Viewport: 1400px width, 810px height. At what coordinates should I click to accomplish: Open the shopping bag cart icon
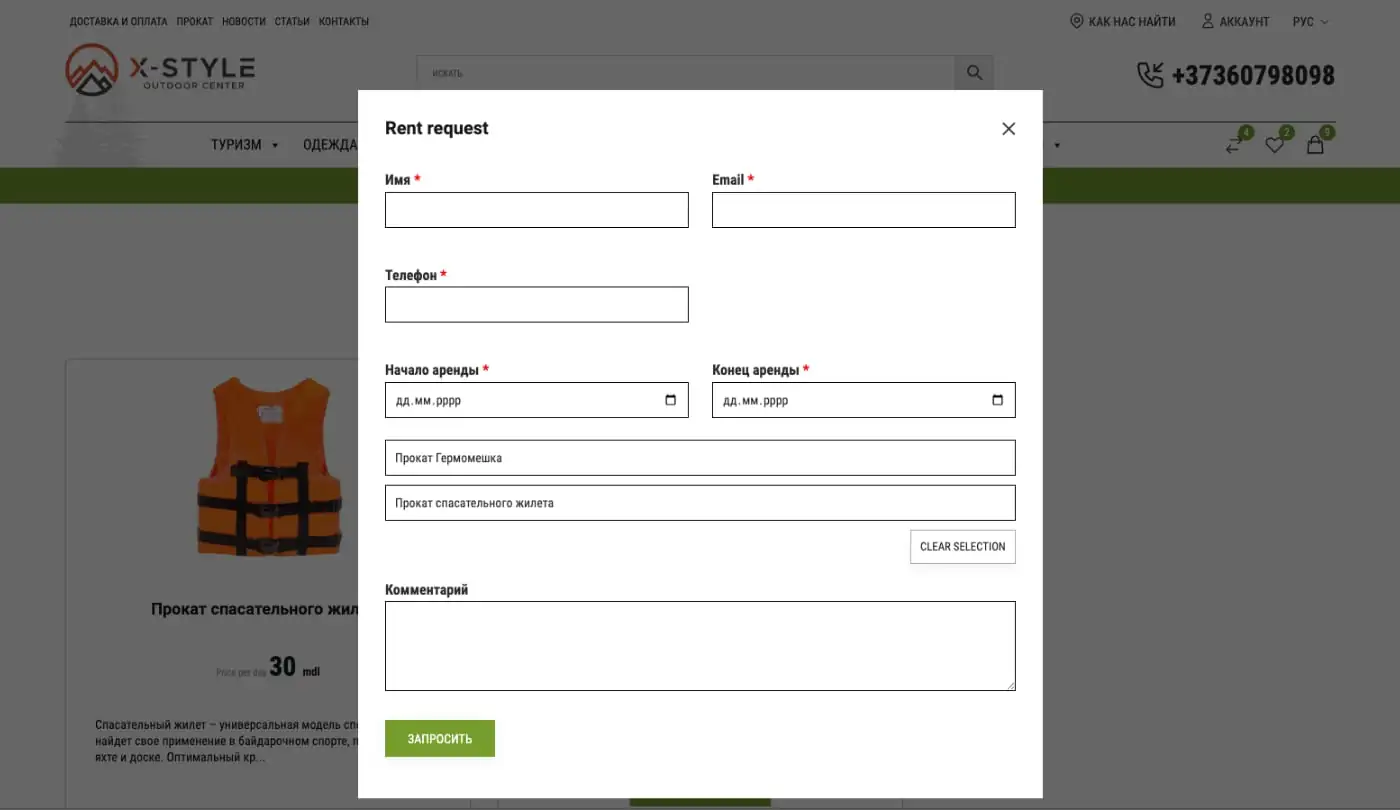click(1315, 145)
